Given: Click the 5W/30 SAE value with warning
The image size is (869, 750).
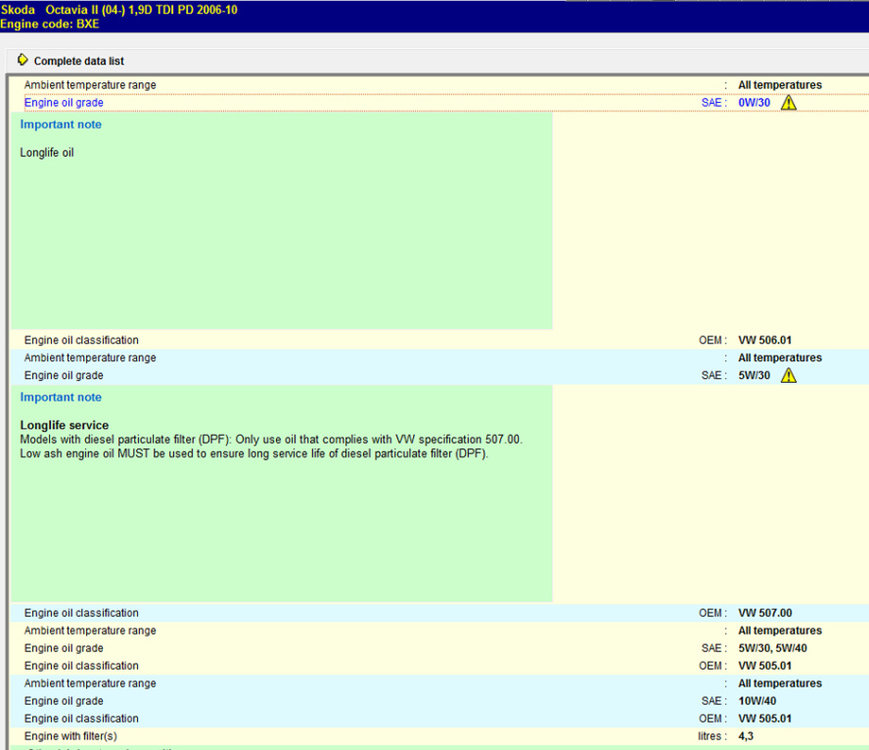Looking at the screenshot, I should pyautogui.click(x=754, y=375).
